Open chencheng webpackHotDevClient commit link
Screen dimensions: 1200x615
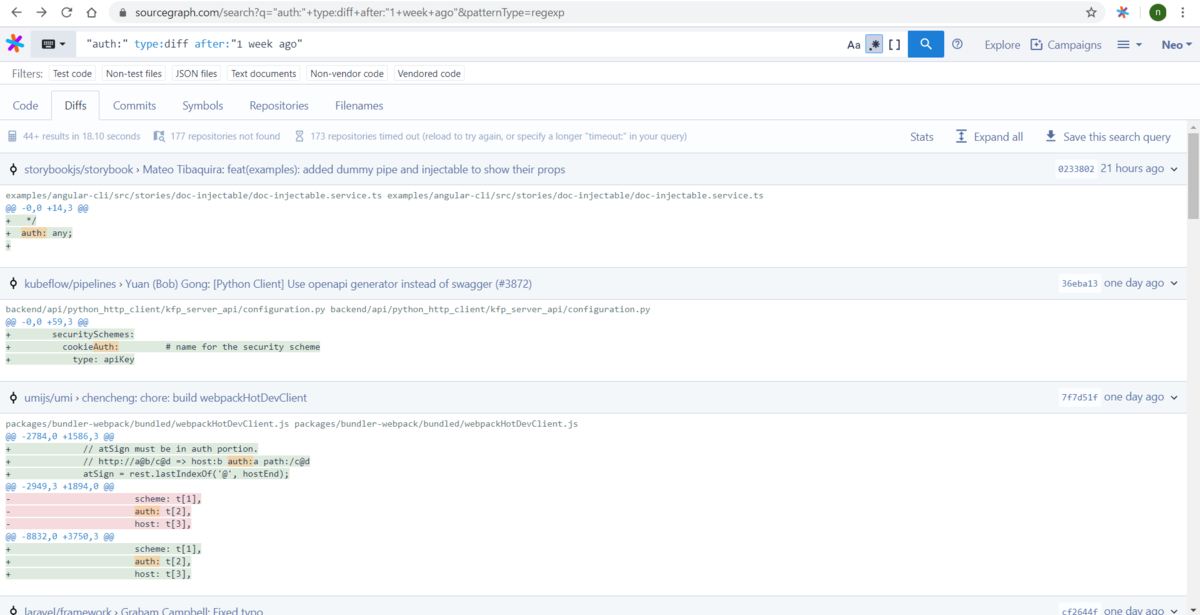(x=195, y=398)
